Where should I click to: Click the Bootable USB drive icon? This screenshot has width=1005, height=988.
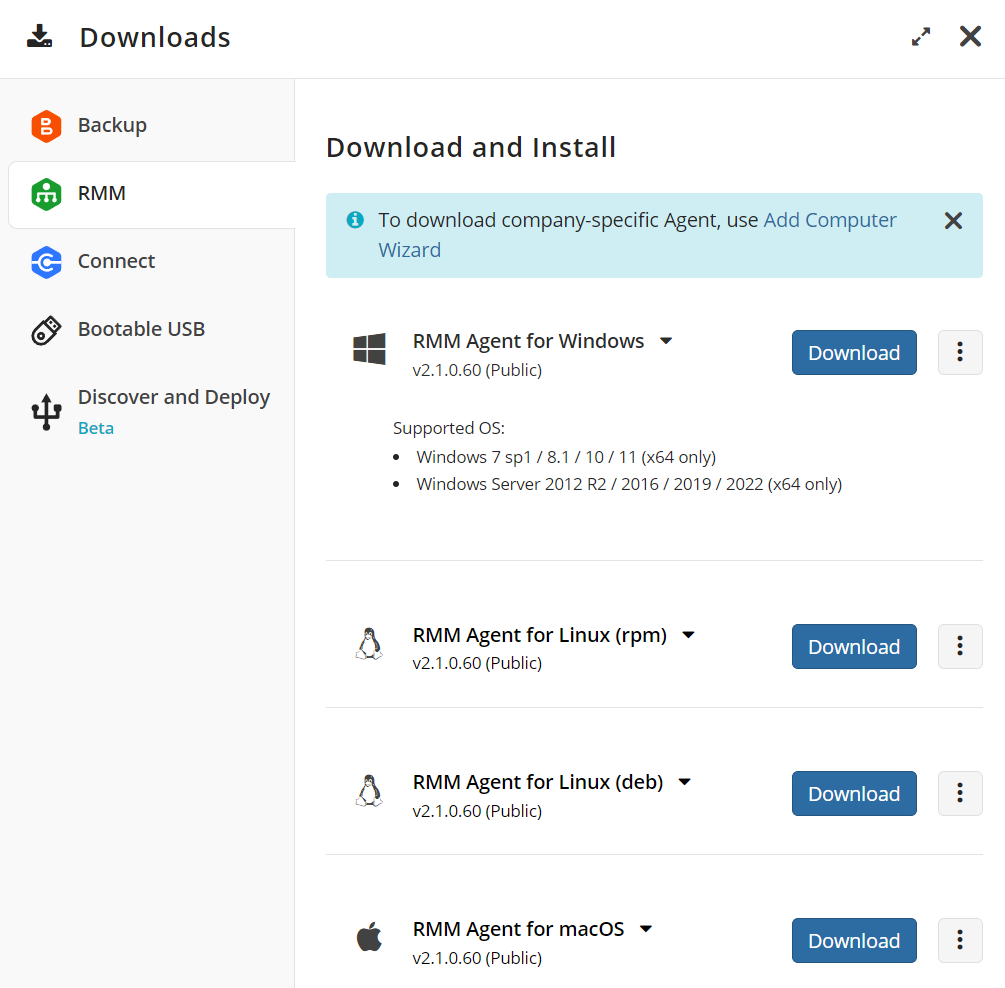tap(46, 330)
